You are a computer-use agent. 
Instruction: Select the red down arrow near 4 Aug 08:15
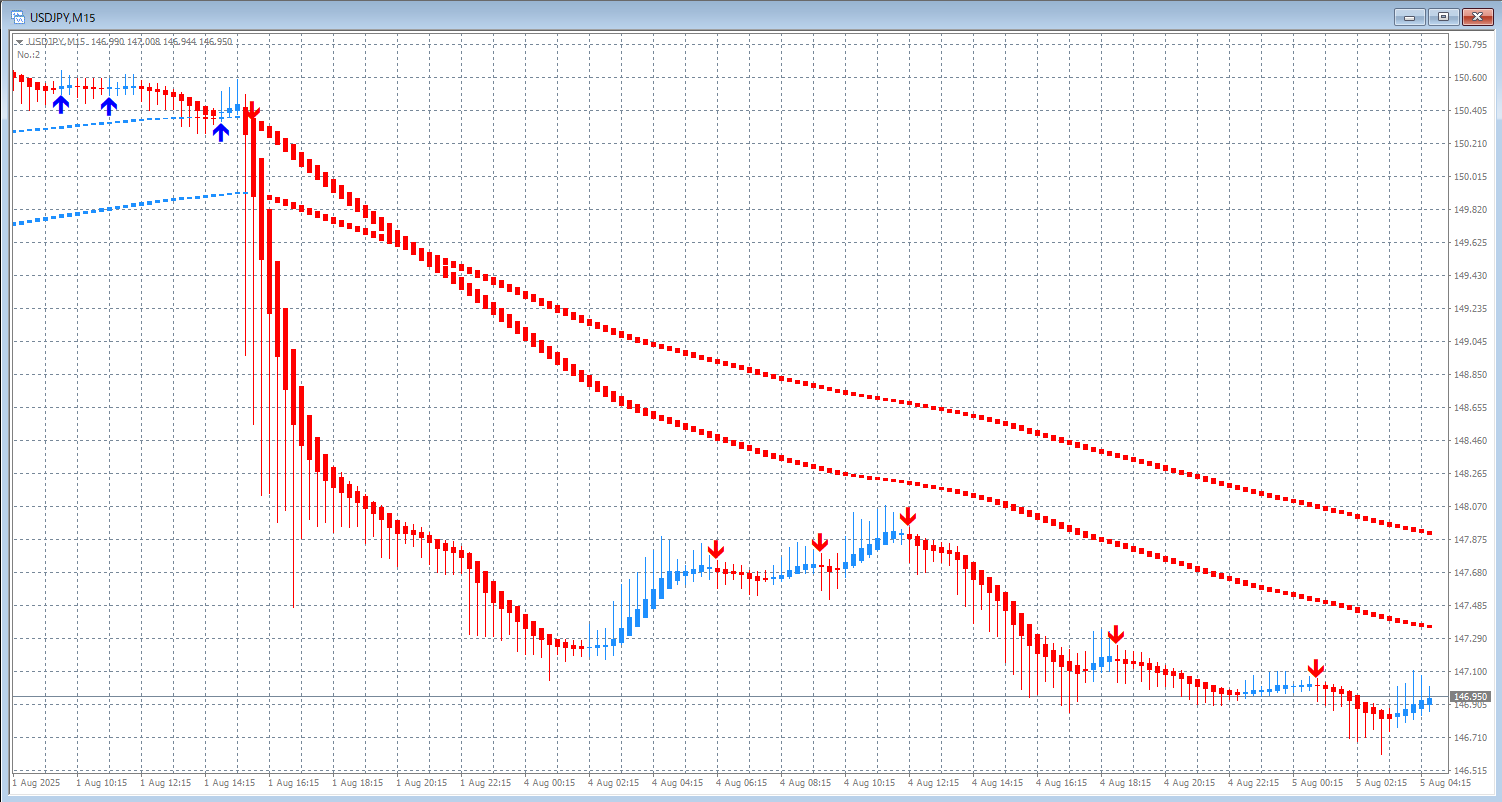[820, 542]
